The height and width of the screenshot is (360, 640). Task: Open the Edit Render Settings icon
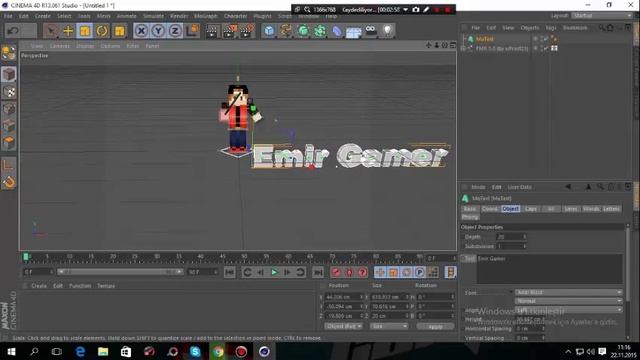tap(247, 31)
